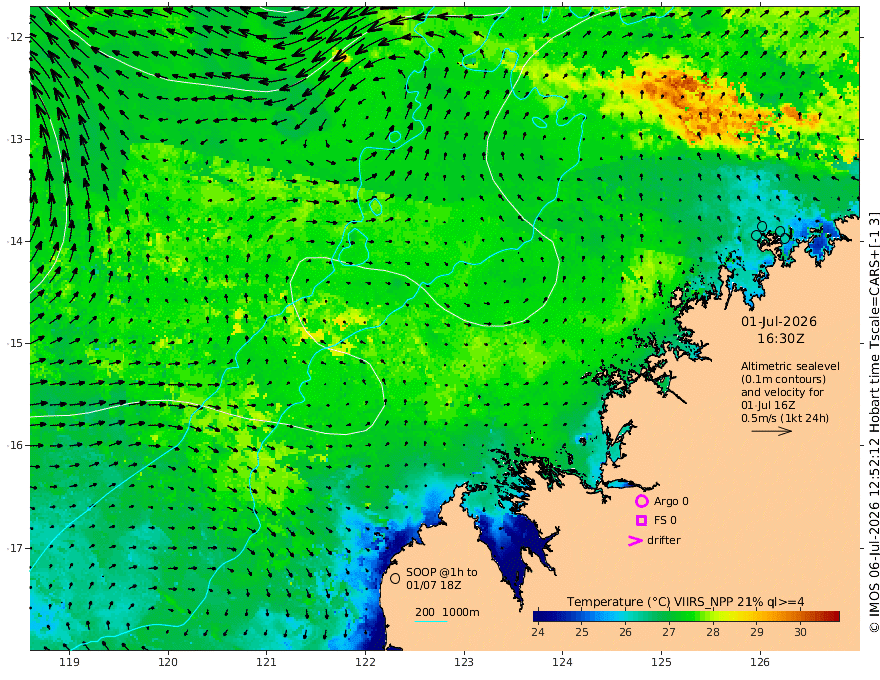The height and width of the screenshot is (680, 880).
Task: Click the 'Temperature (°C) VIIRS_NPP 21% ql>=4' title
Action: (x=685, y=602)
